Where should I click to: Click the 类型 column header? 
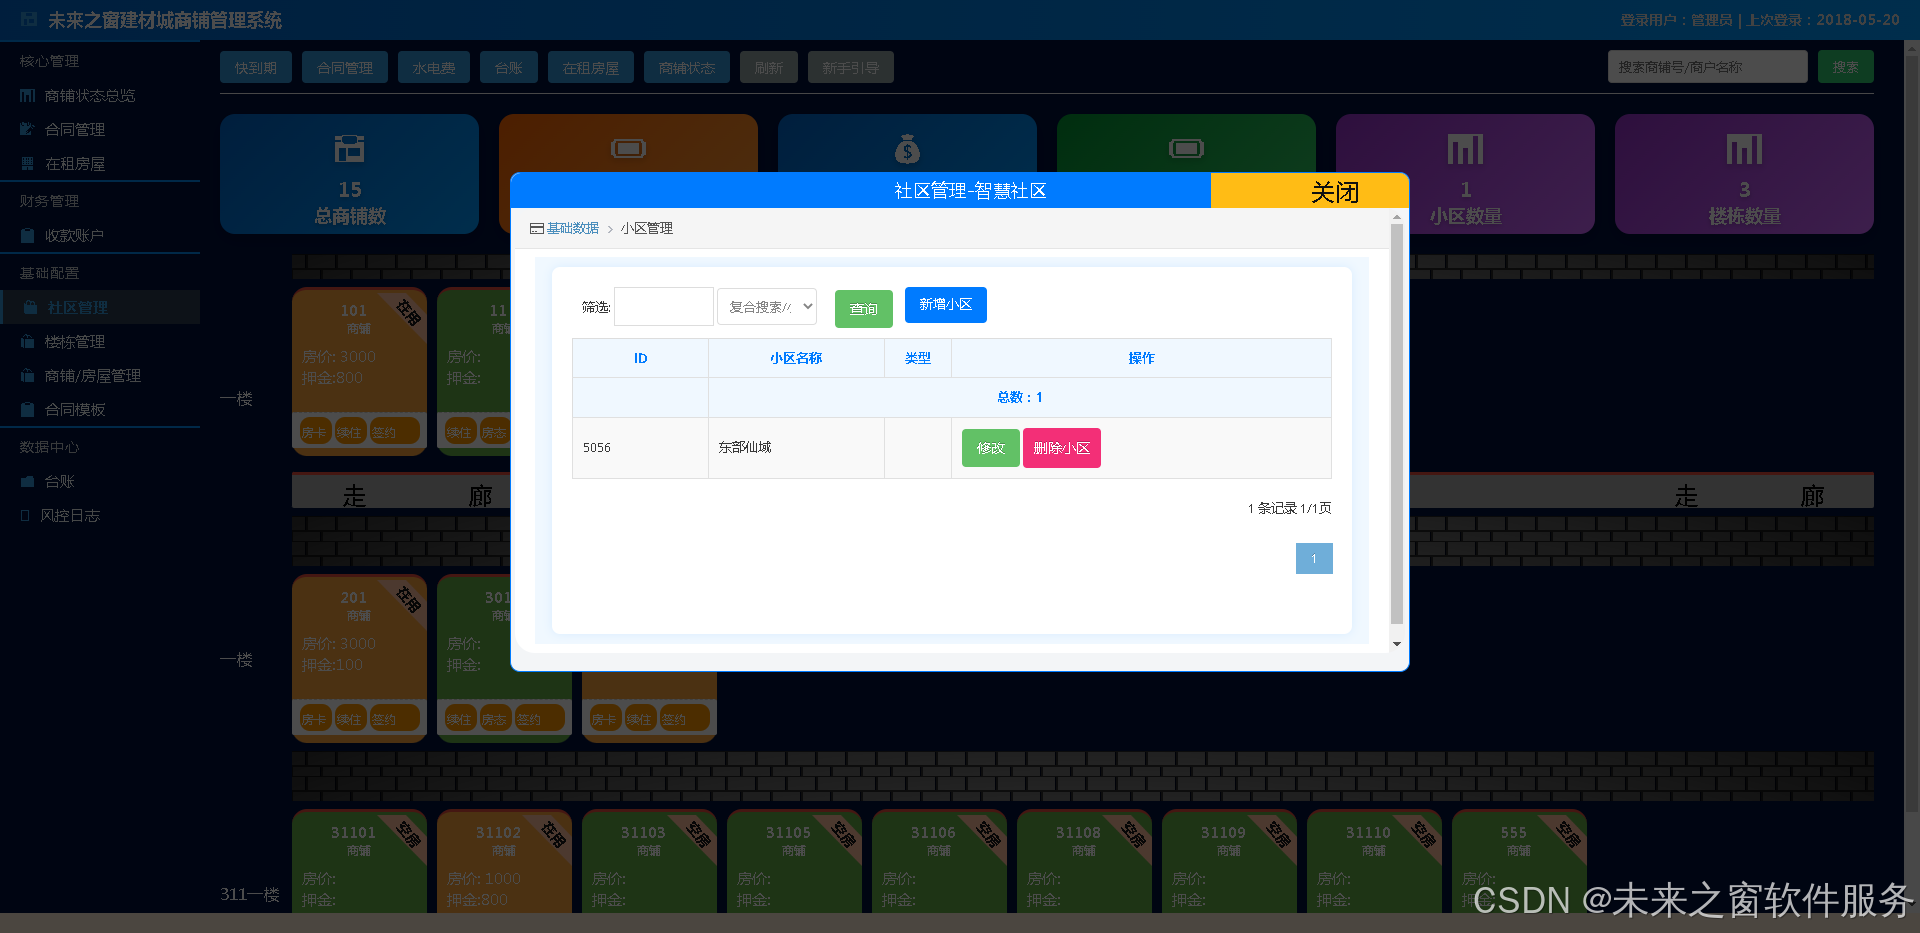click(918, 358)
